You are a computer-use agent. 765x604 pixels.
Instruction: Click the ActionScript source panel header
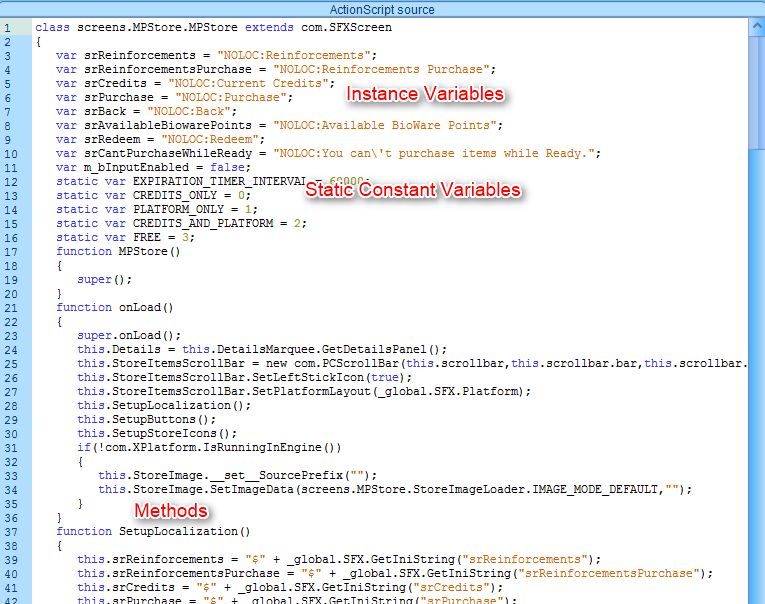tap(382, 8)
